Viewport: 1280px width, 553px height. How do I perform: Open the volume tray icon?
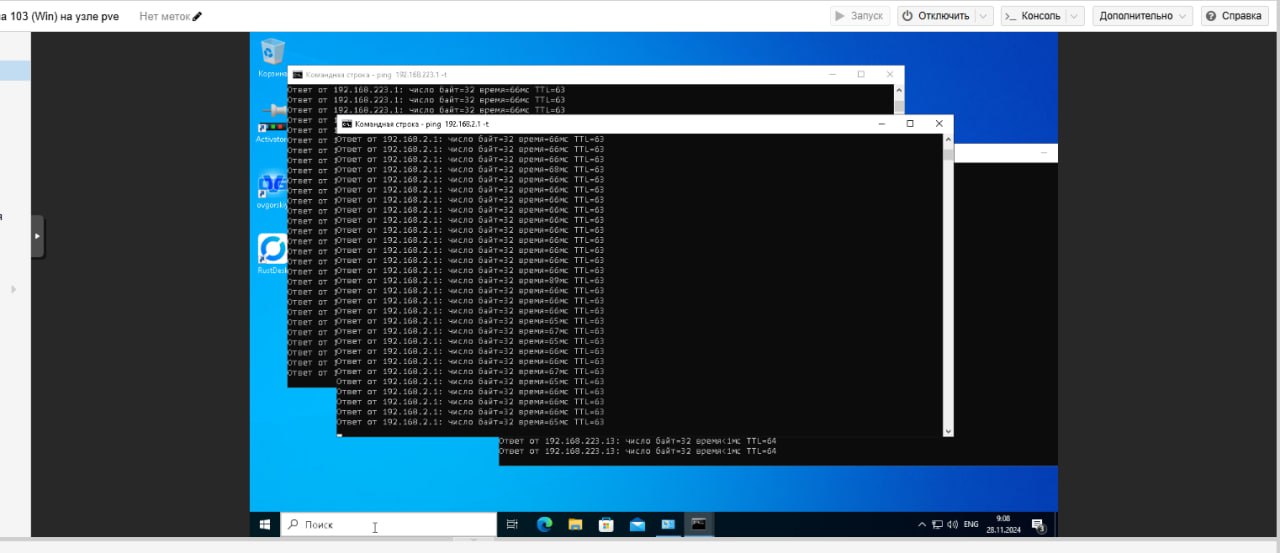click(953, 524)
